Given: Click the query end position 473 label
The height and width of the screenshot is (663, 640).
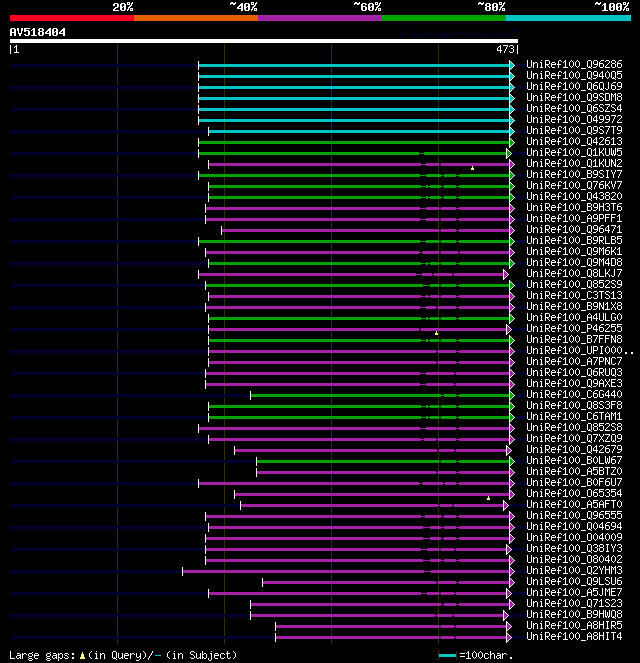Looking at the screenshot, I should [505, 49].
